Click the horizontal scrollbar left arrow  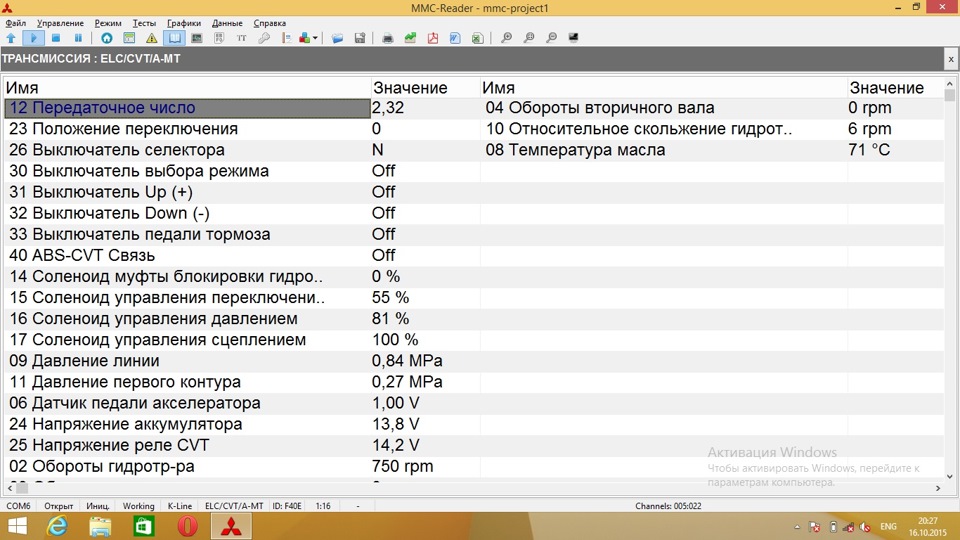tap(10, 488)
